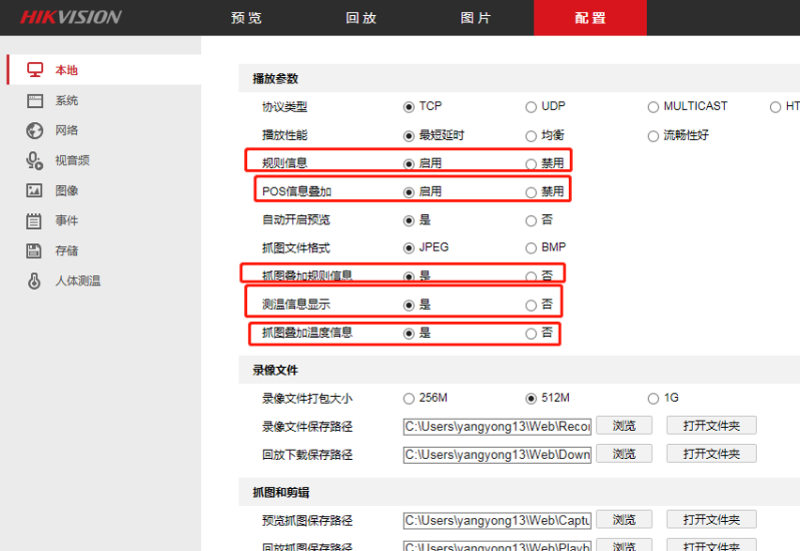Select 均衡 playback performance option

pyautogui.click(x=531, y=135)
